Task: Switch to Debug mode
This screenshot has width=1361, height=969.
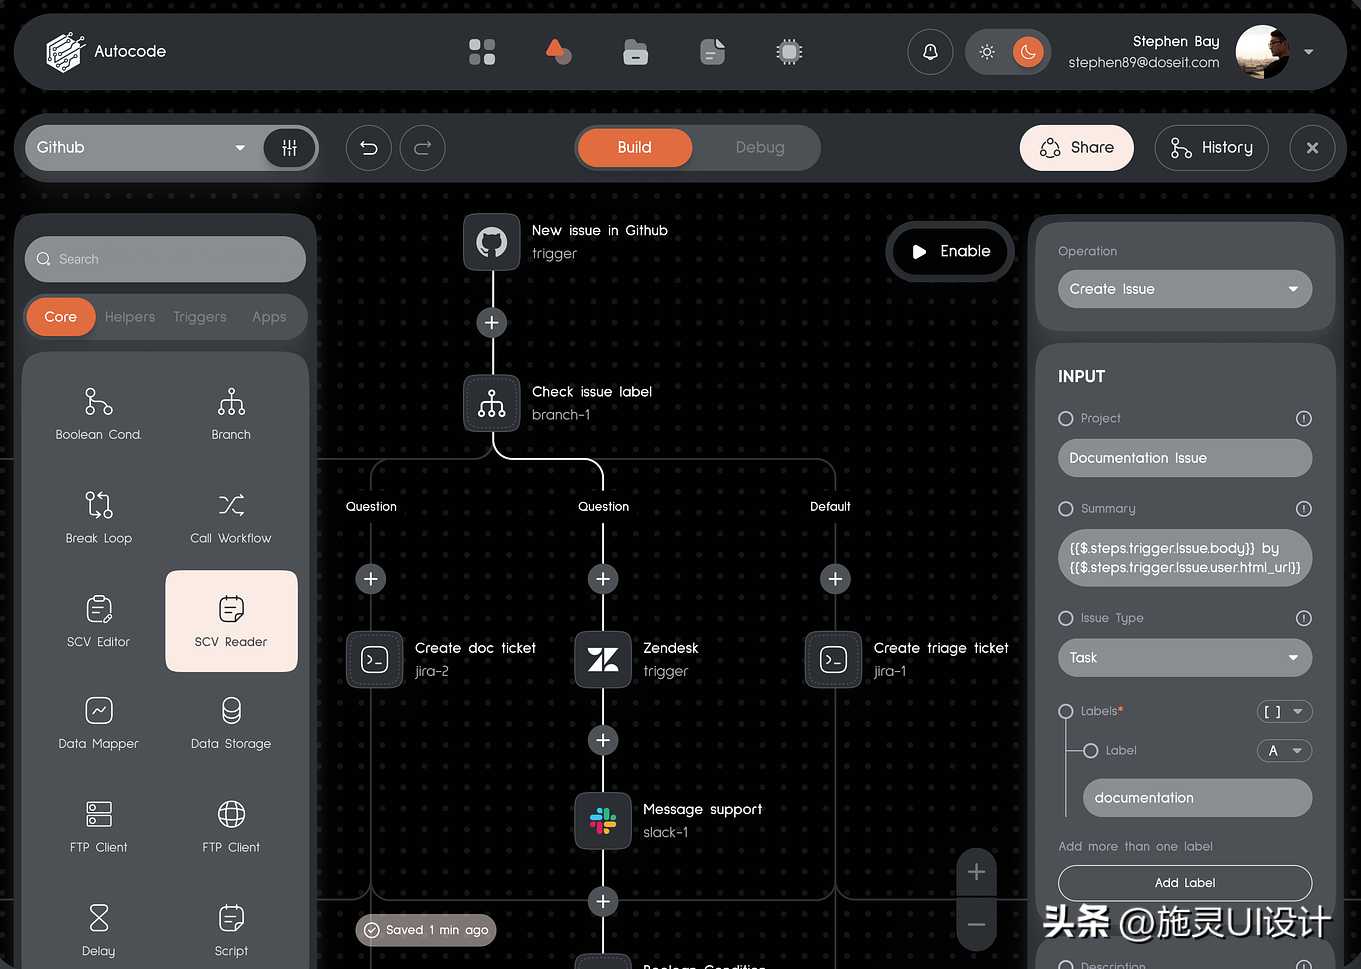Action: (760, 148)
